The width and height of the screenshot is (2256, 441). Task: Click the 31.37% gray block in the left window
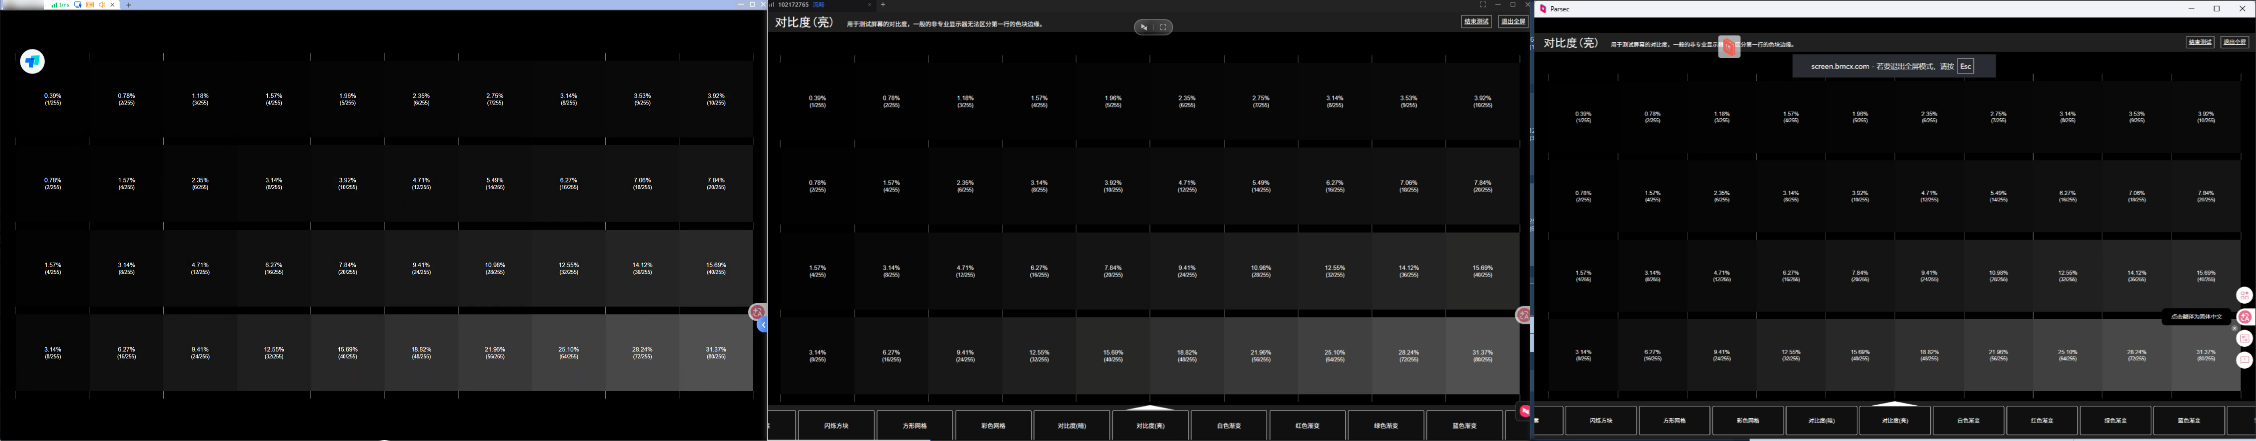click(x=716, y=353)
